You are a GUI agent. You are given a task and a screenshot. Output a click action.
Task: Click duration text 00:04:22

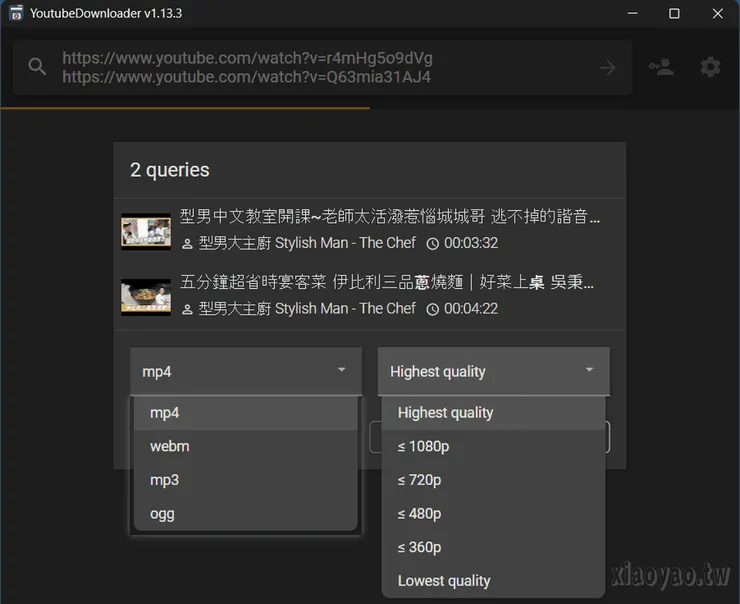(471, 309)
